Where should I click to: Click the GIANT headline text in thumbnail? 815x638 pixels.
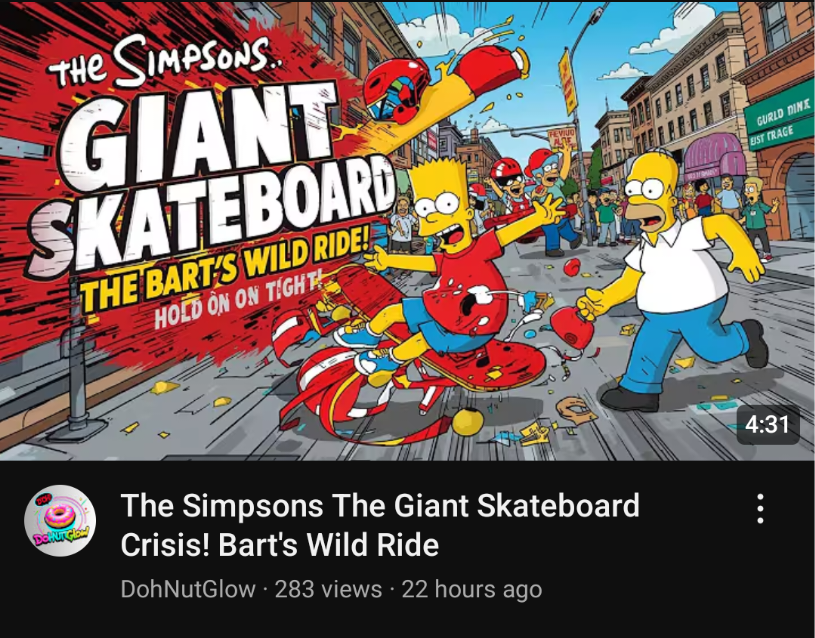click(200, 136)
